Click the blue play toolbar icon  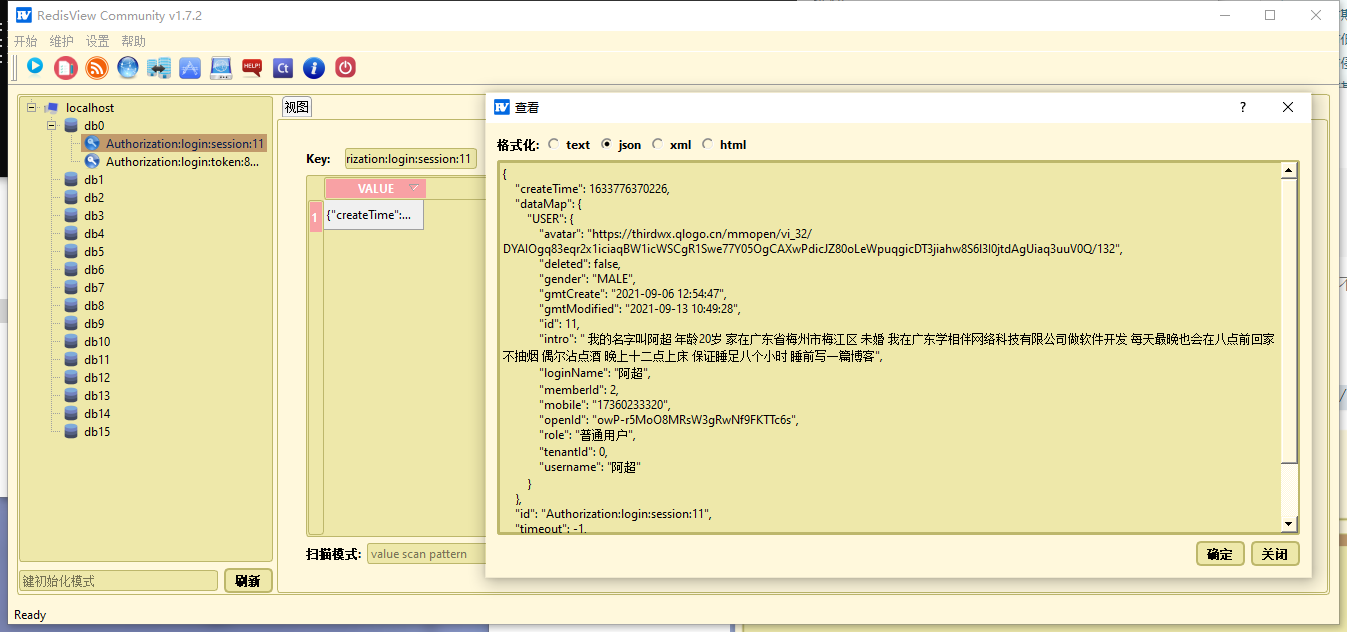pos(35,67)
